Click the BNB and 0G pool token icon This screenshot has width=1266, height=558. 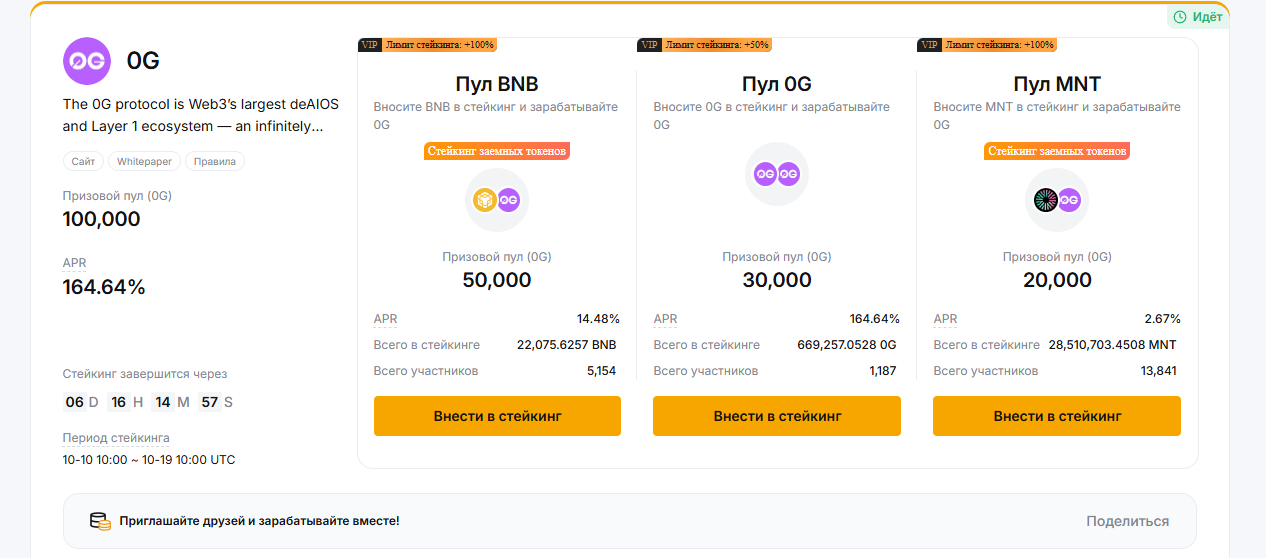click(x=497, y=200)
